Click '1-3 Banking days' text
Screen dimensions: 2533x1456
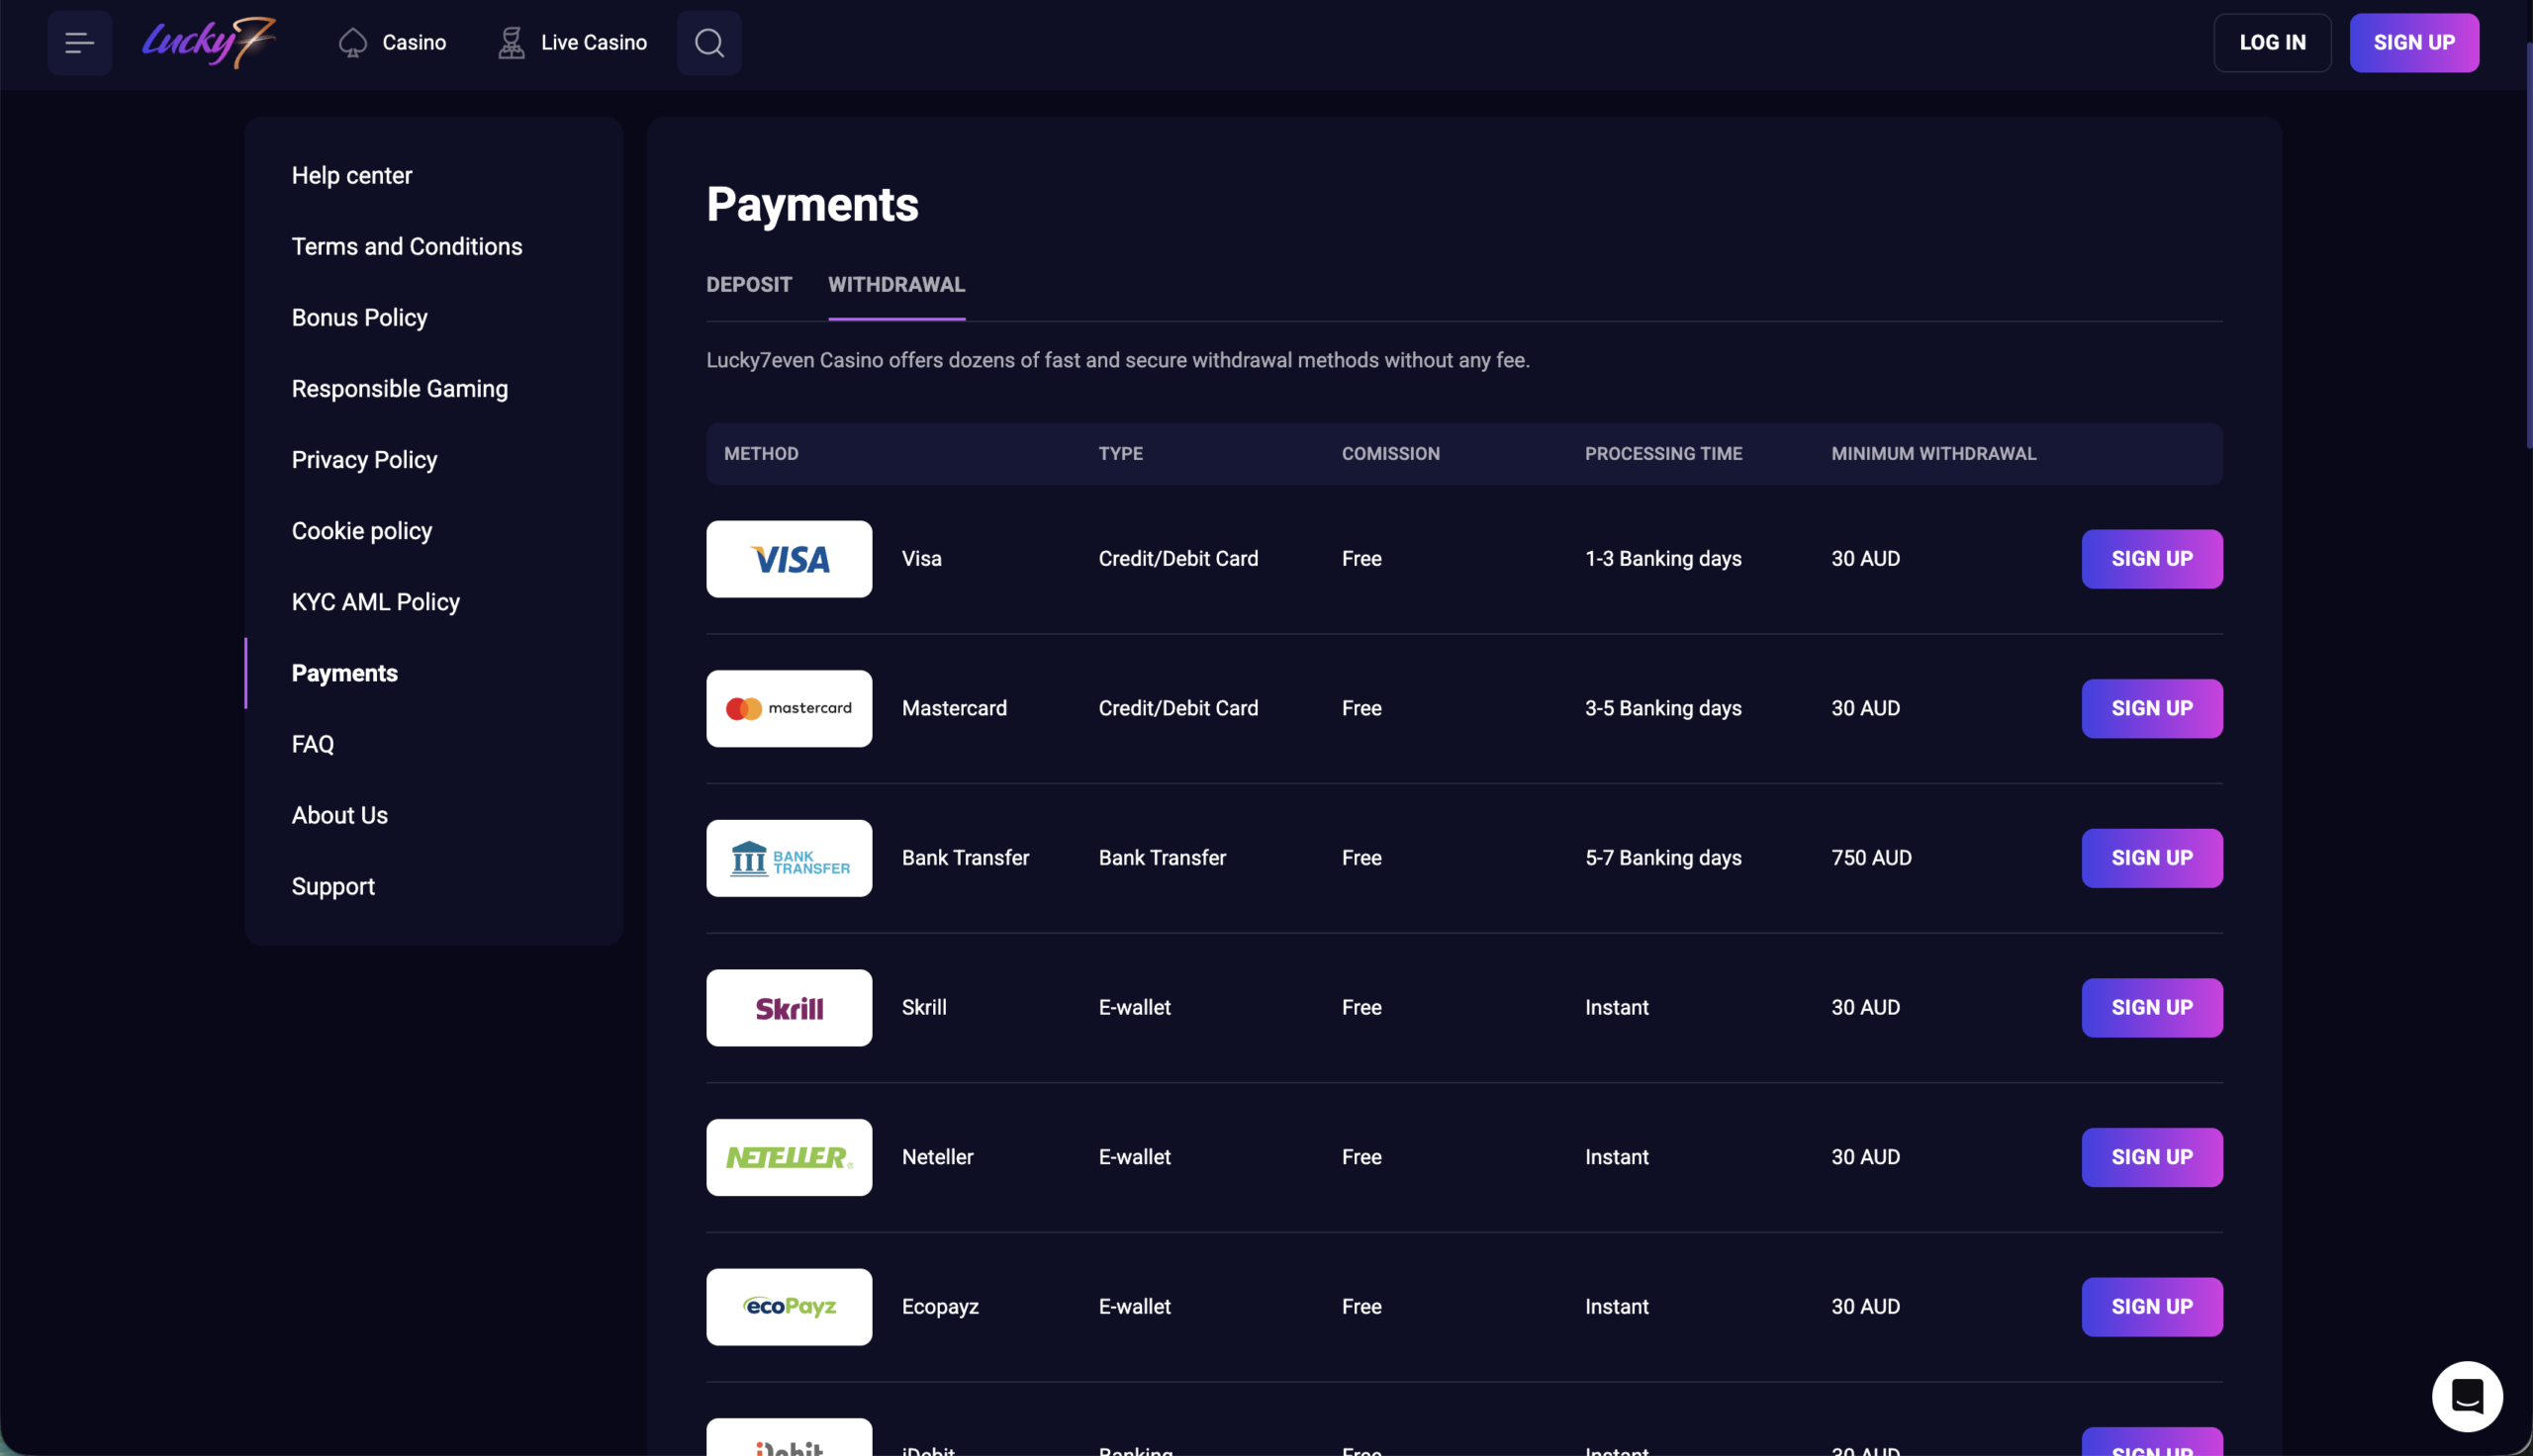[1663, 559]
